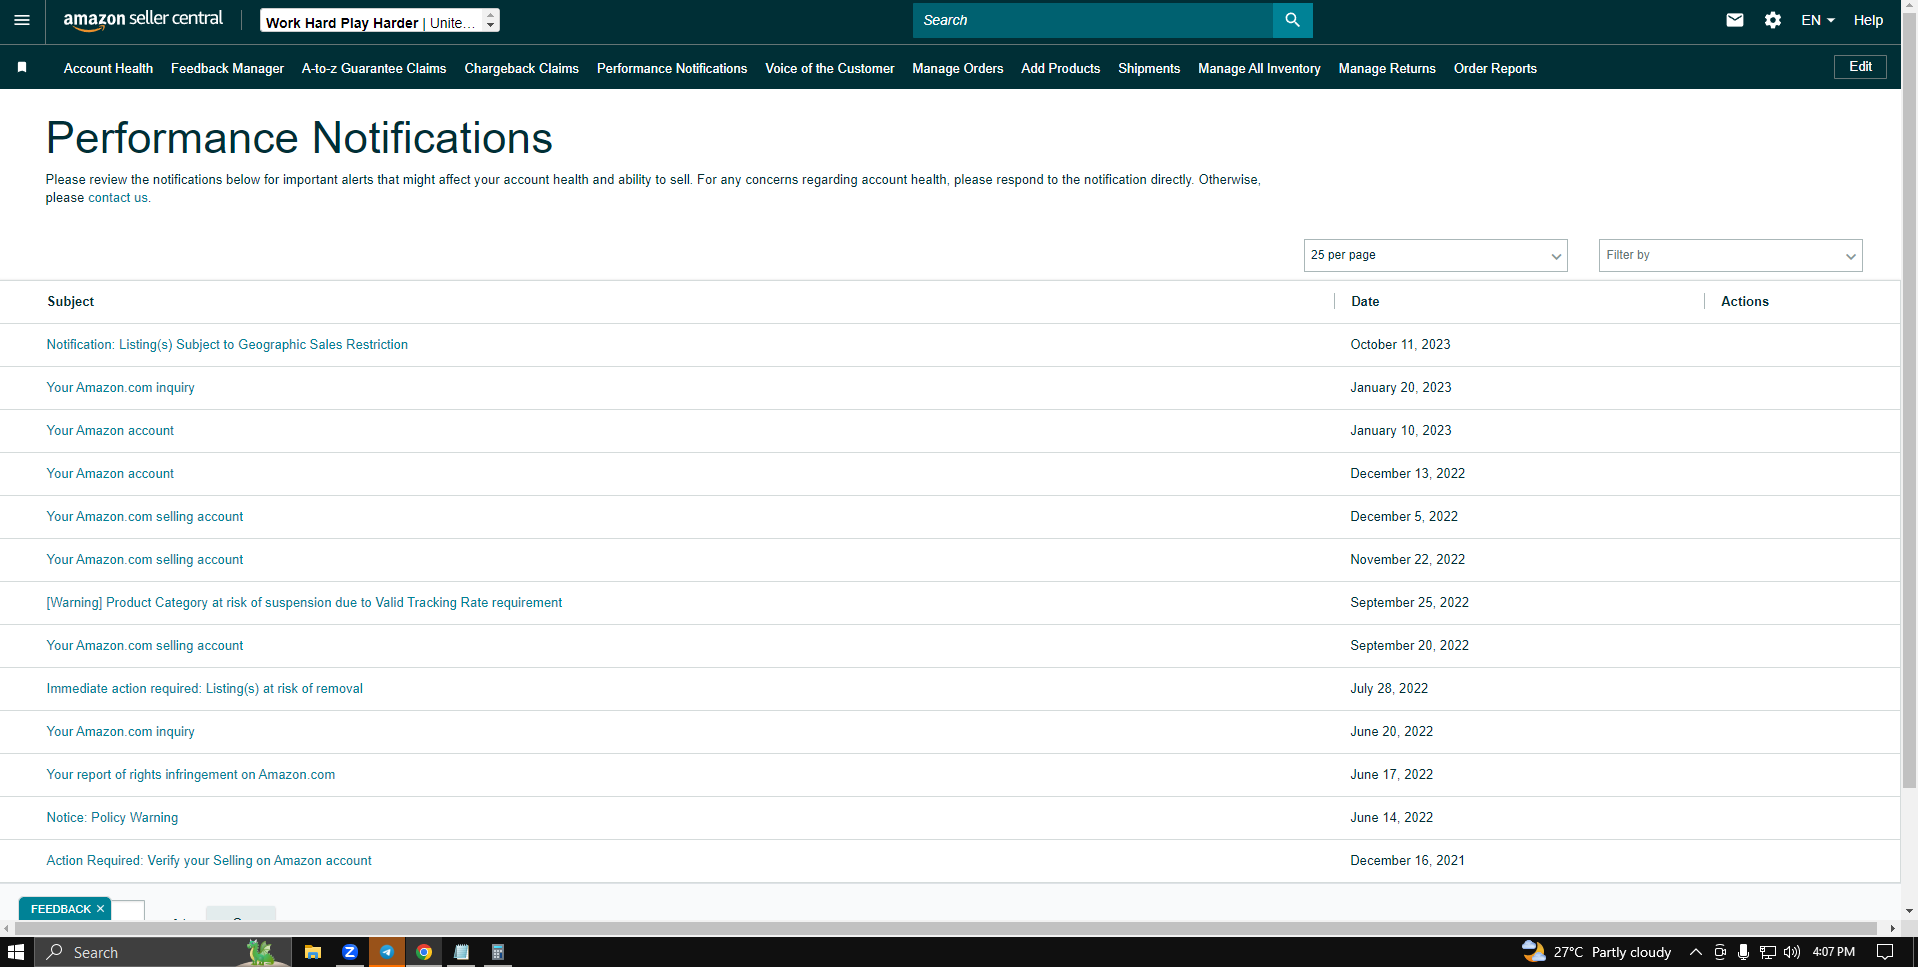Click the bookmark icon in navigation bar
Image resolution: width=1918 pixels, height=967 pixels.
coord(22,67)
